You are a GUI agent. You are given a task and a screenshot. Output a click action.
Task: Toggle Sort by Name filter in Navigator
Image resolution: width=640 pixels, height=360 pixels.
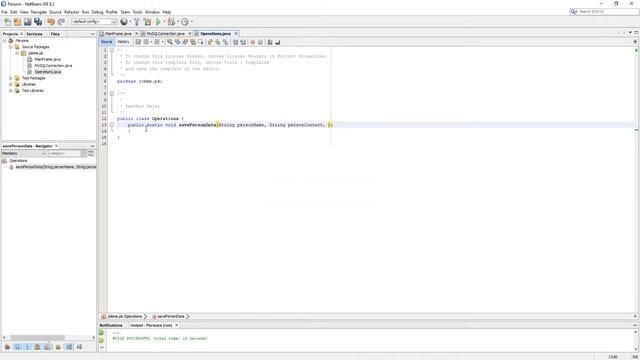pyautogui.click(x=69, y=347)
